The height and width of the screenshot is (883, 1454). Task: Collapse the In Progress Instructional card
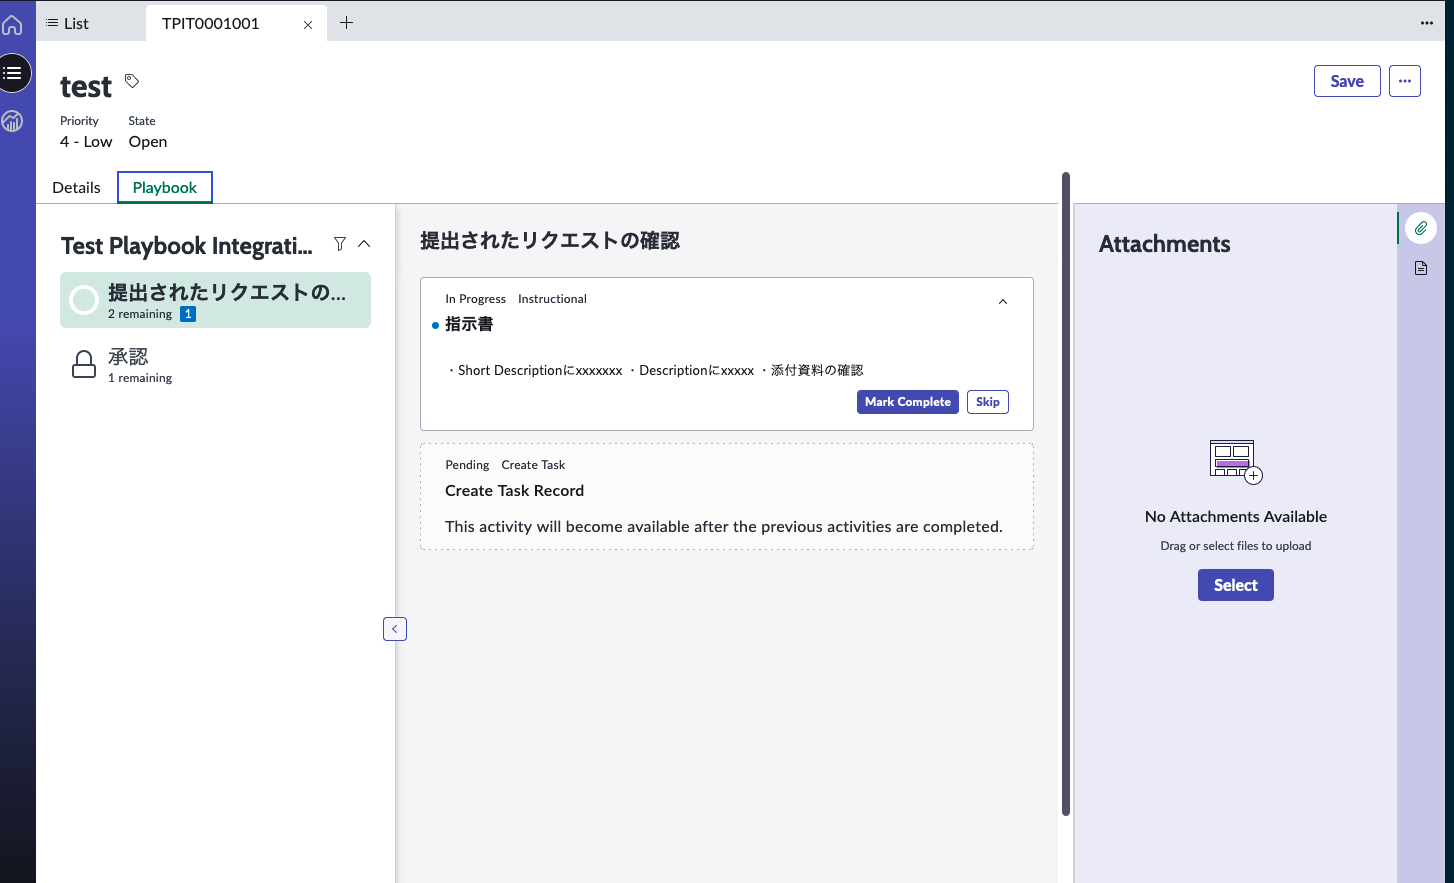(x=1003, y=301)
